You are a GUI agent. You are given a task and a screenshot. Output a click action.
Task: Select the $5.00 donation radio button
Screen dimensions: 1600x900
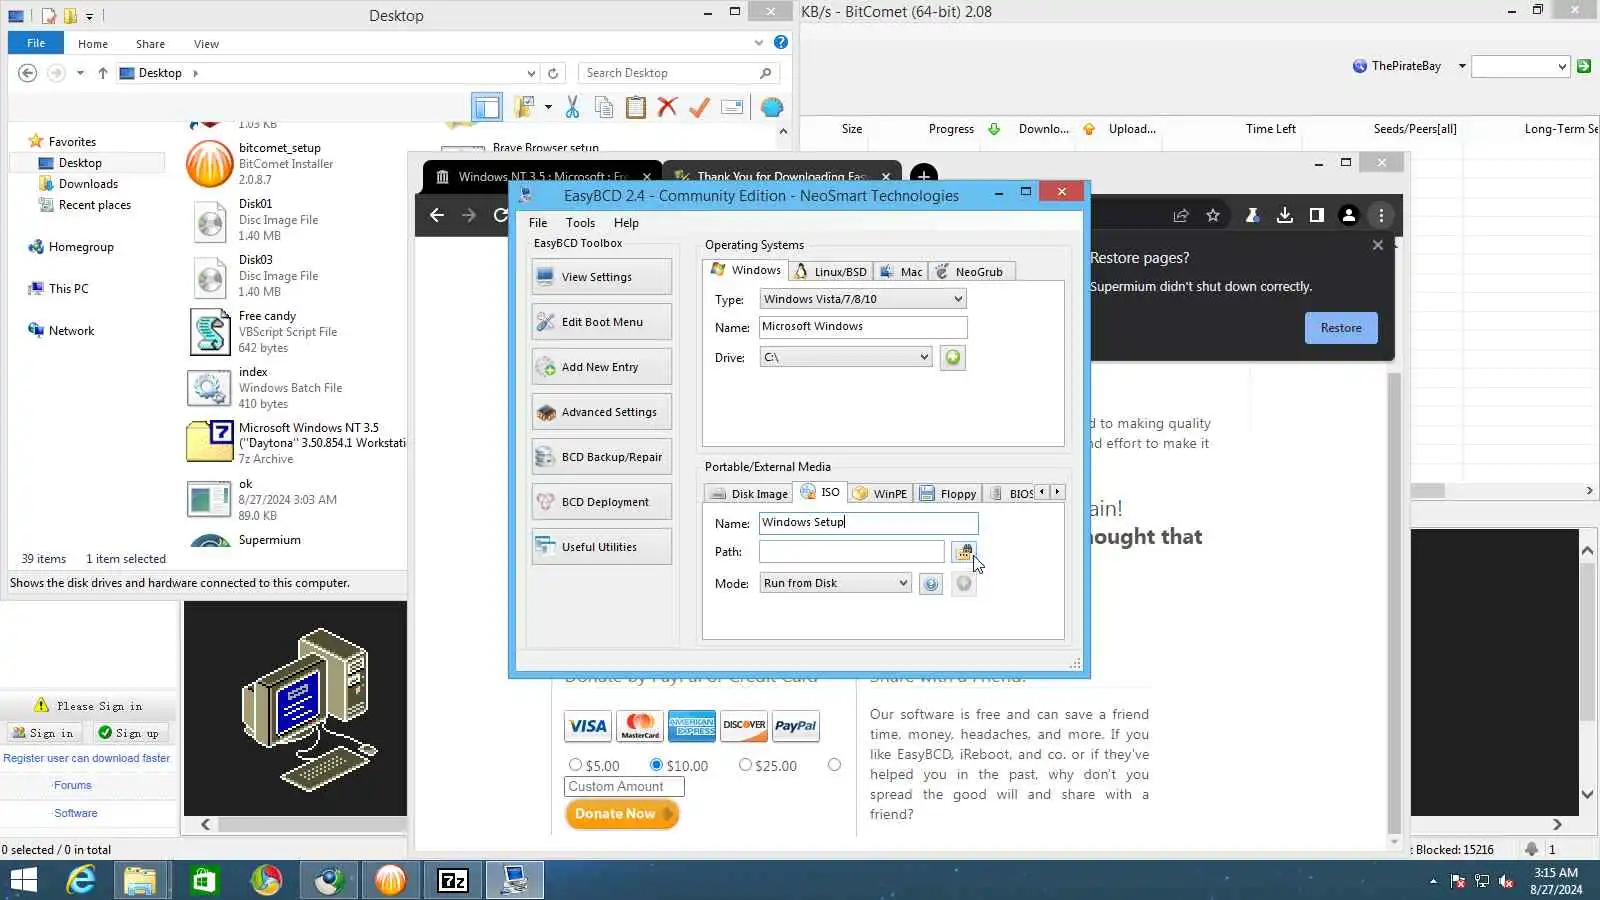[575, 765]
